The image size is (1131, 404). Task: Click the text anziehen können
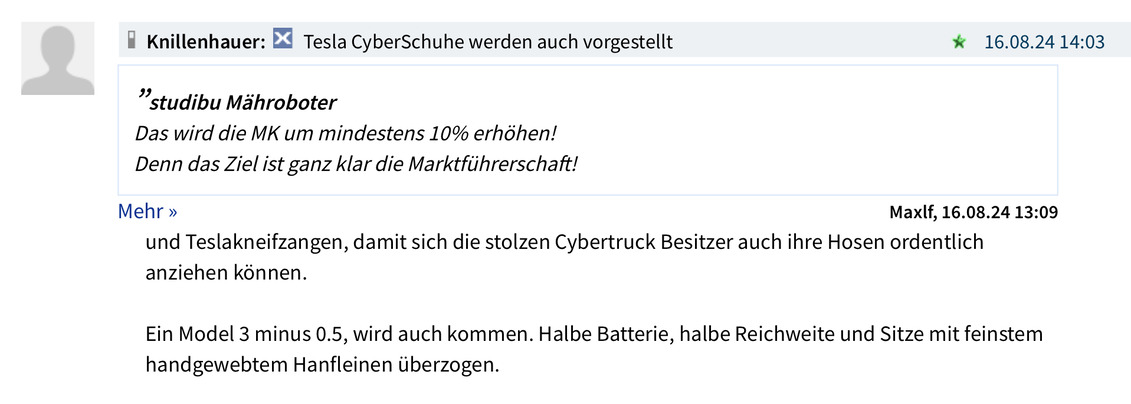pyautogui.click(x=225, y=273)
